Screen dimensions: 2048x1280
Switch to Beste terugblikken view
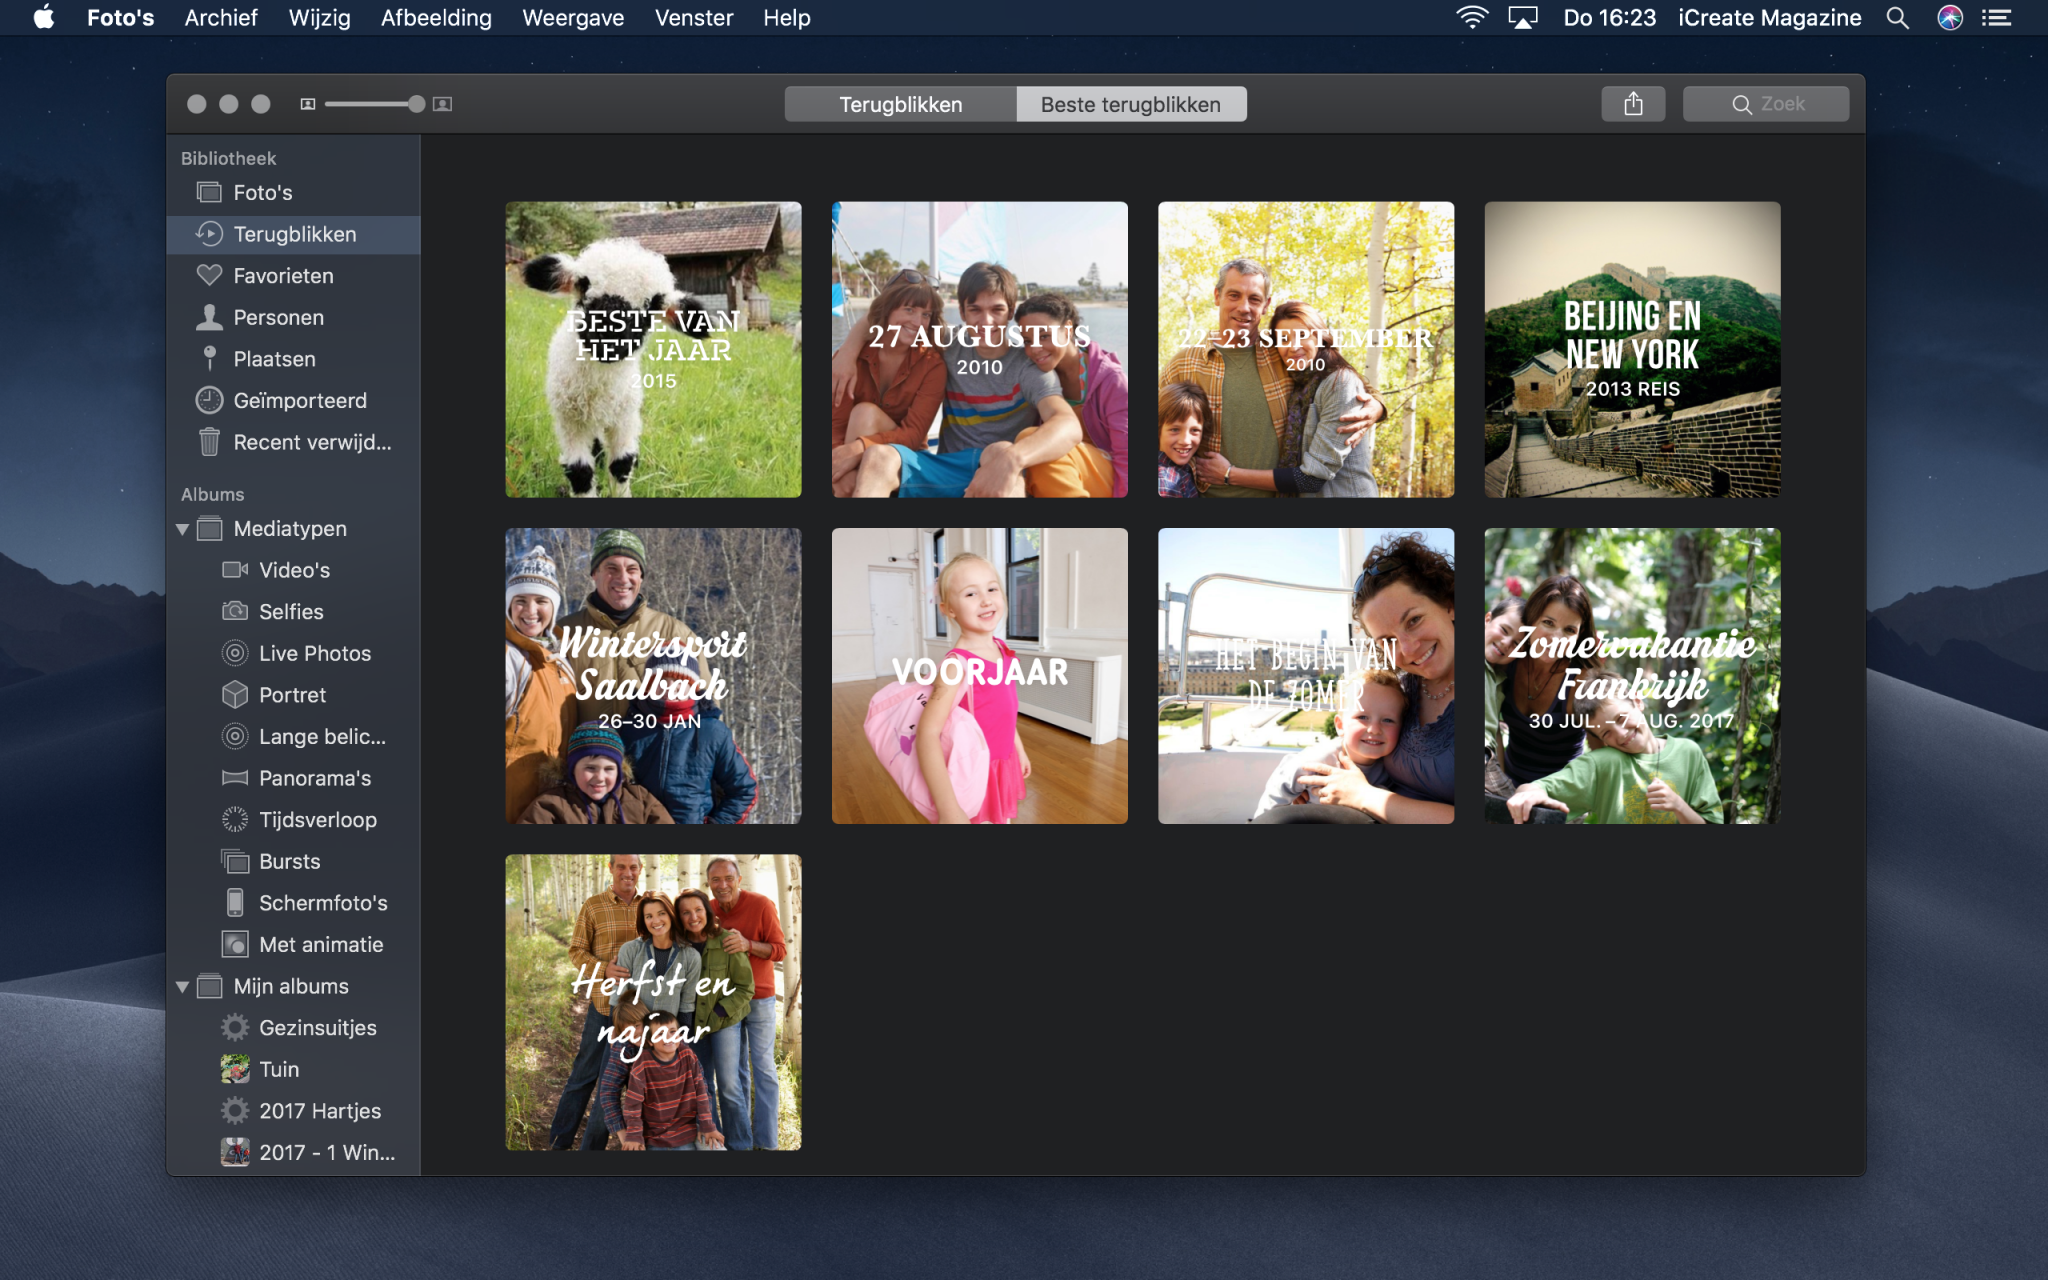1130,104
